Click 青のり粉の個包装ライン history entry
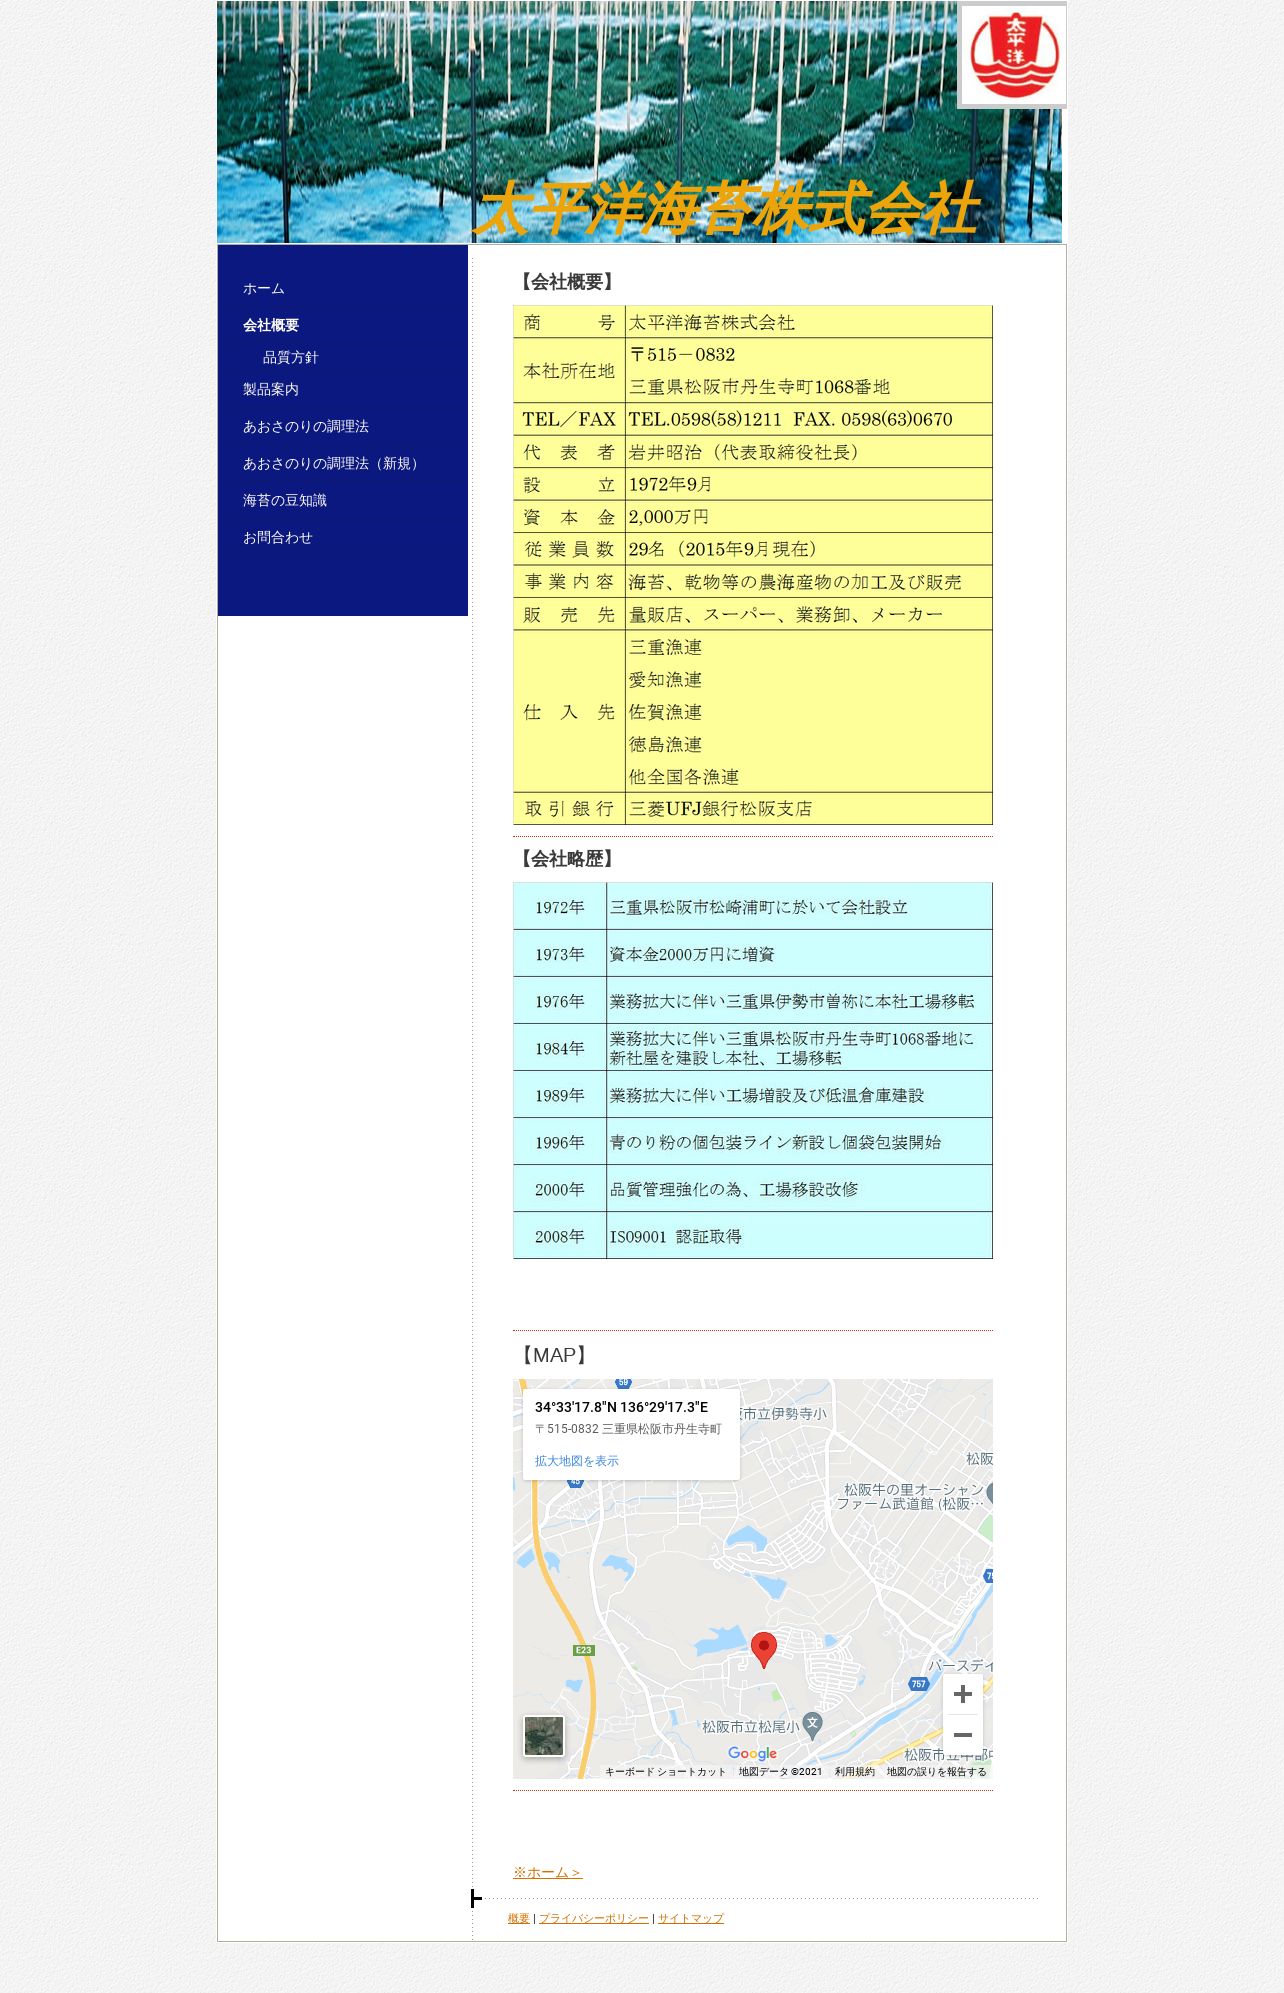Image resolution: width=1284 pixels, height=1993 pixels. coord(776,1142)
